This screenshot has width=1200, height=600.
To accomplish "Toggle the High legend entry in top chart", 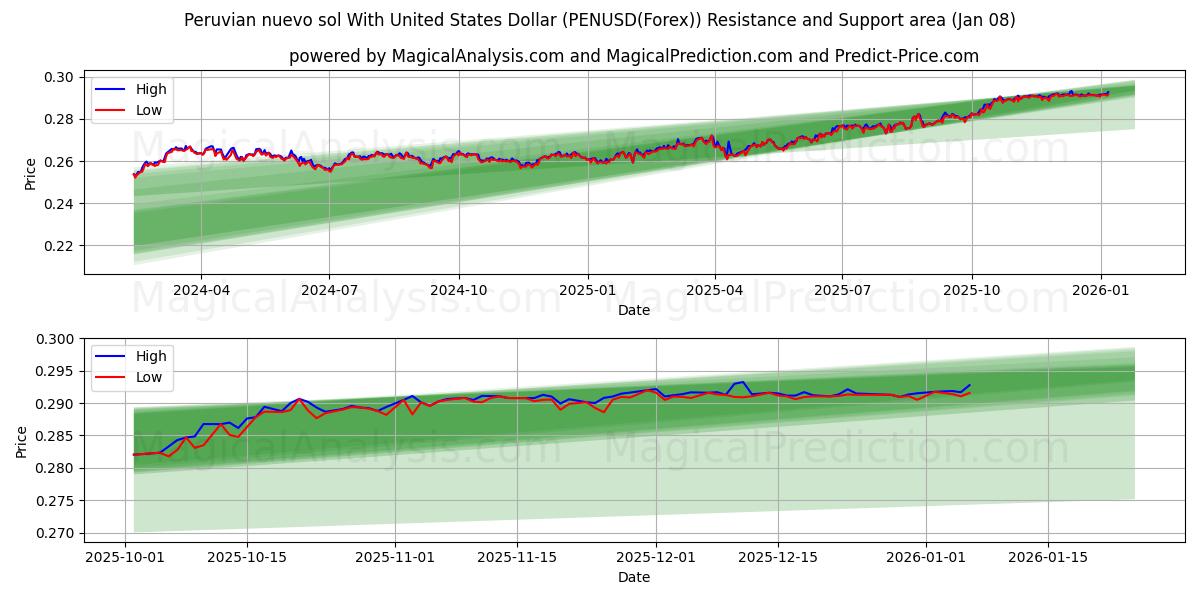I will (x=140, y=89).
